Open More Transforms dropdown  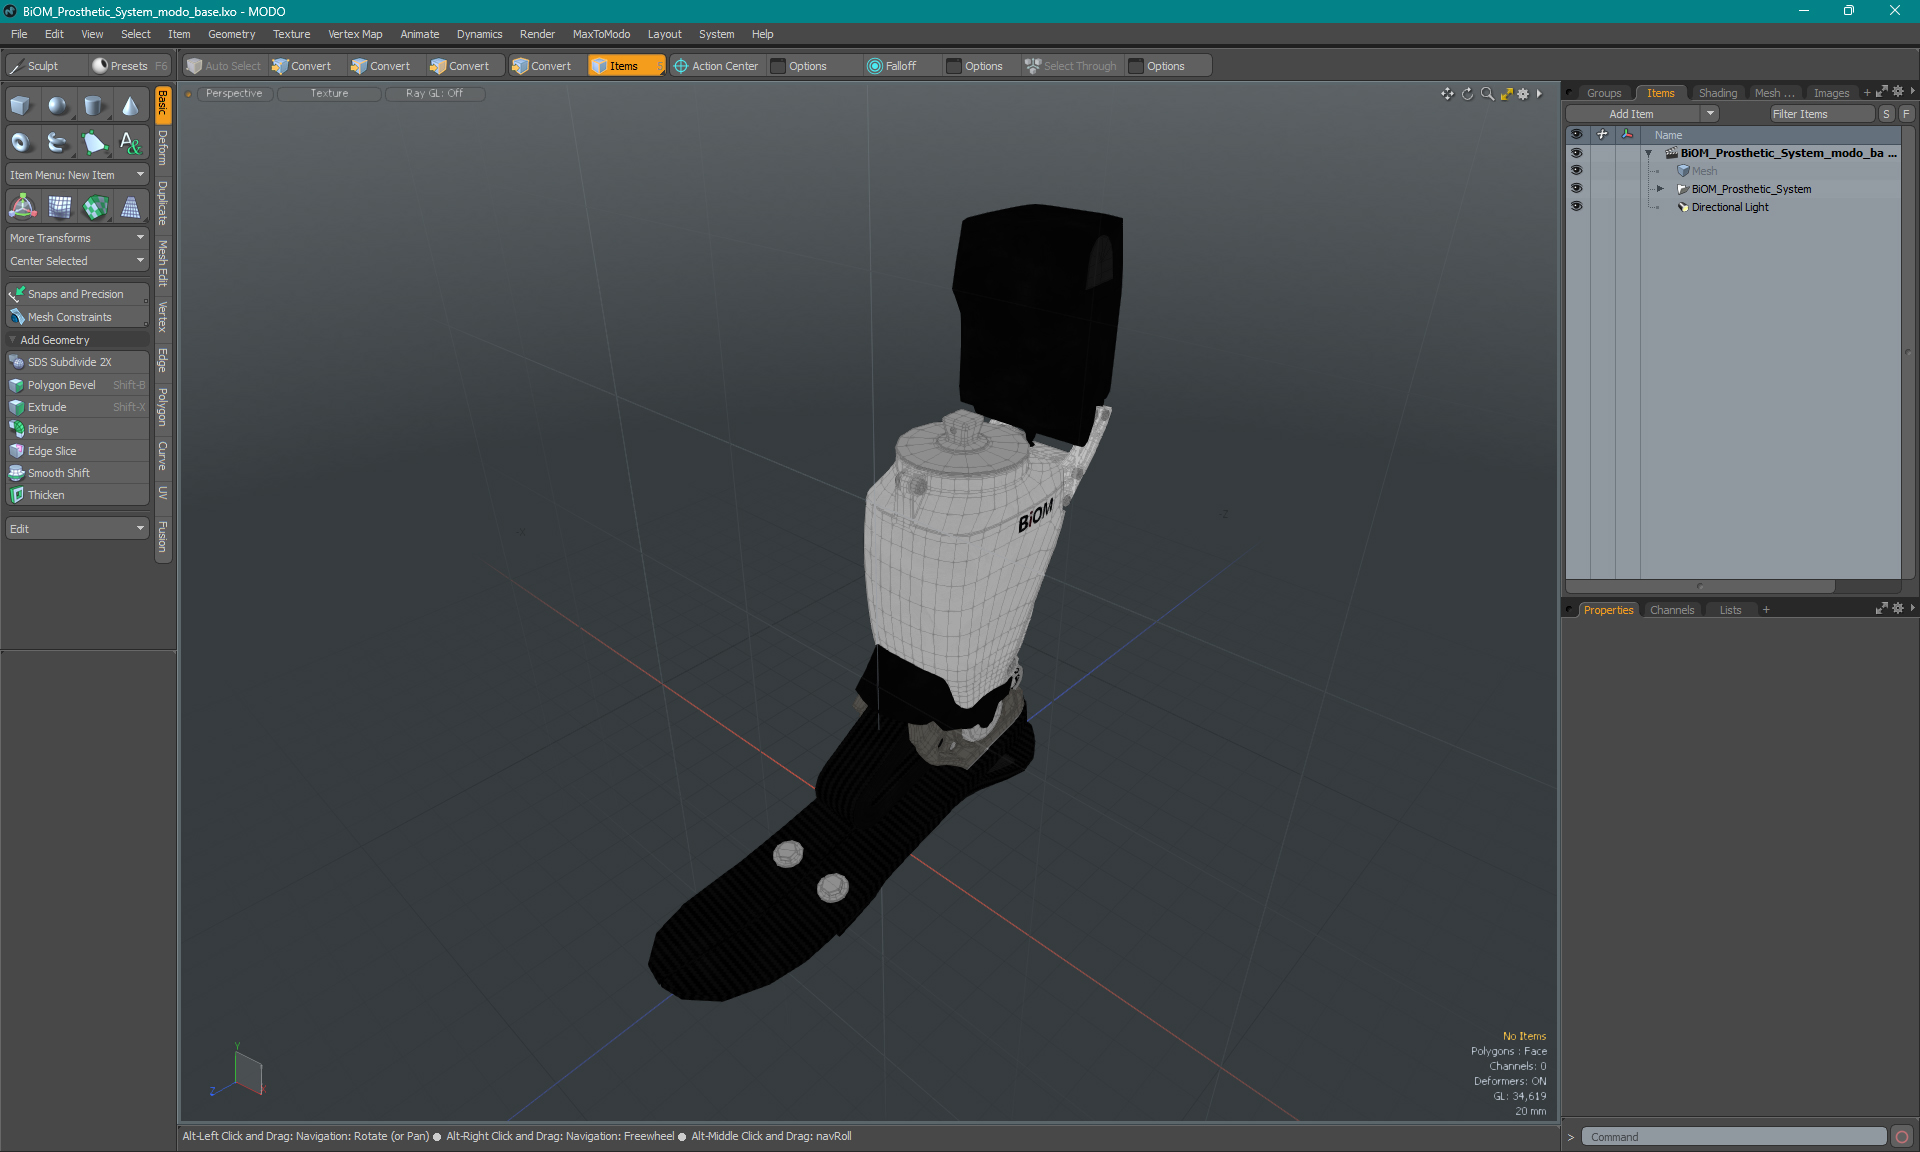pos(77,238)
